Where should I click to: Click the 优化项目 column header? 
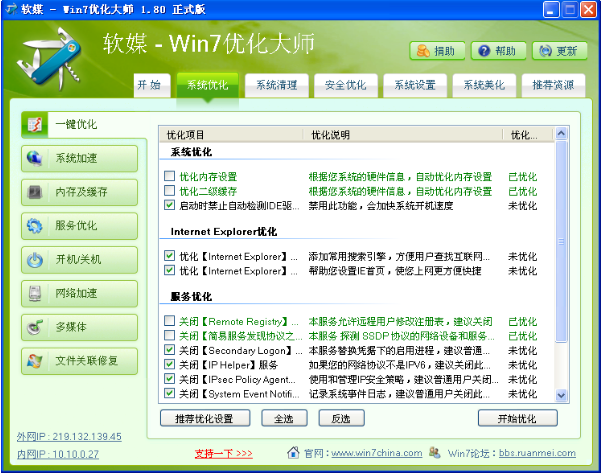(231, 135)
